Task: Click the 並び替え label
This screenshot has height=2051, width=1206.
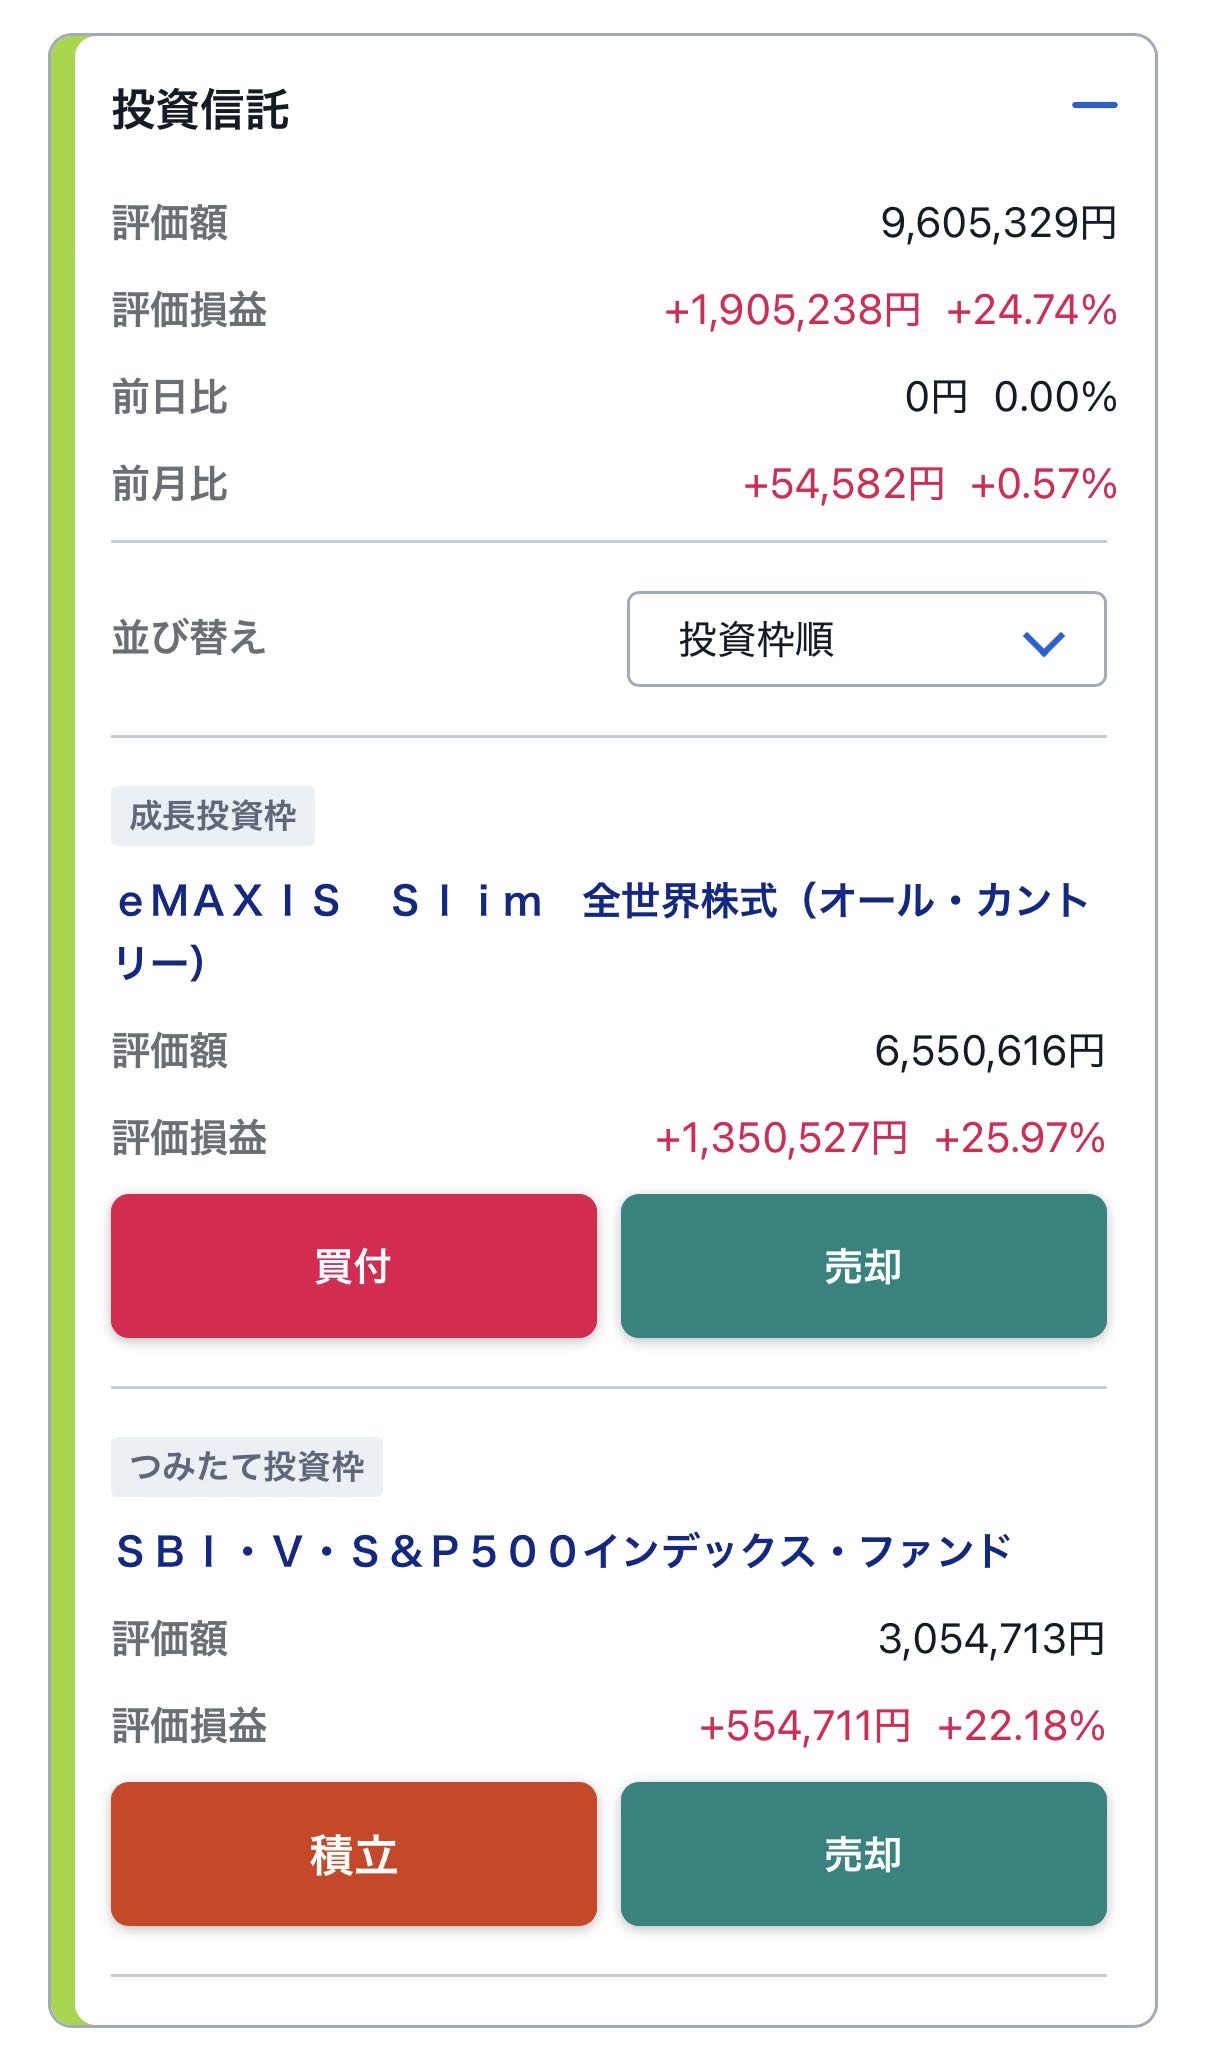Action: [189, 638]
